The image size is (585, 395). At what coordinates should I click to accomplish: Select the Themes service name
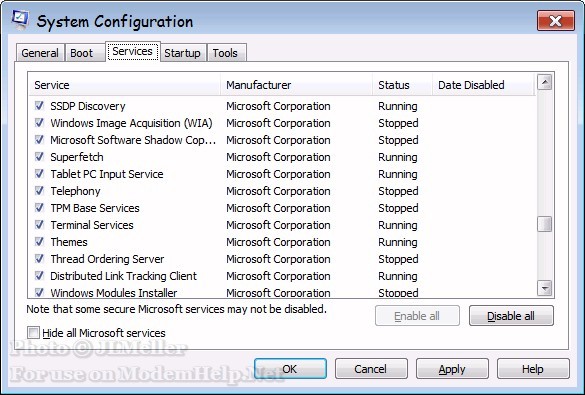coord(69,242)
